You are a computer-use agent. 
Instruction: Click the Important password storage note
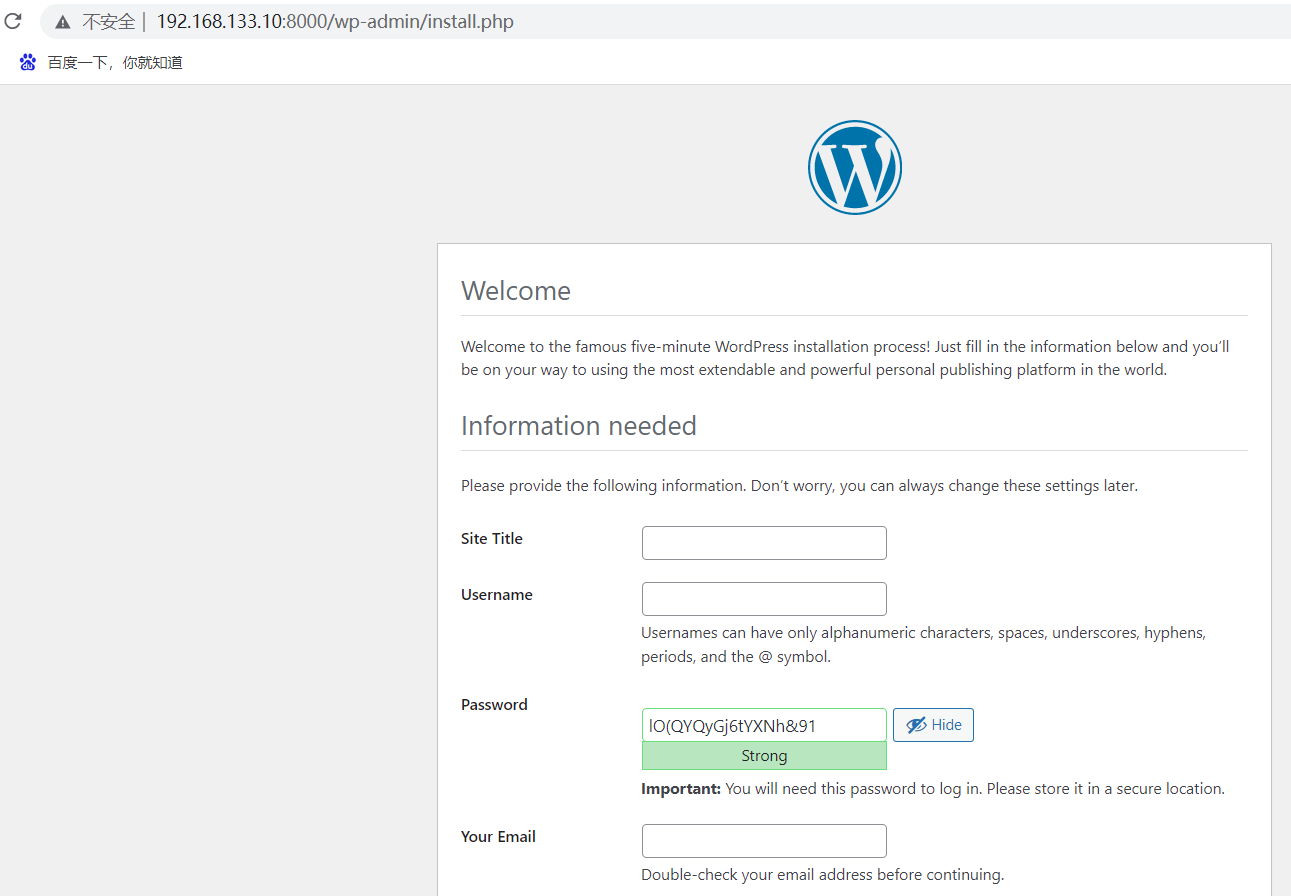933,788
